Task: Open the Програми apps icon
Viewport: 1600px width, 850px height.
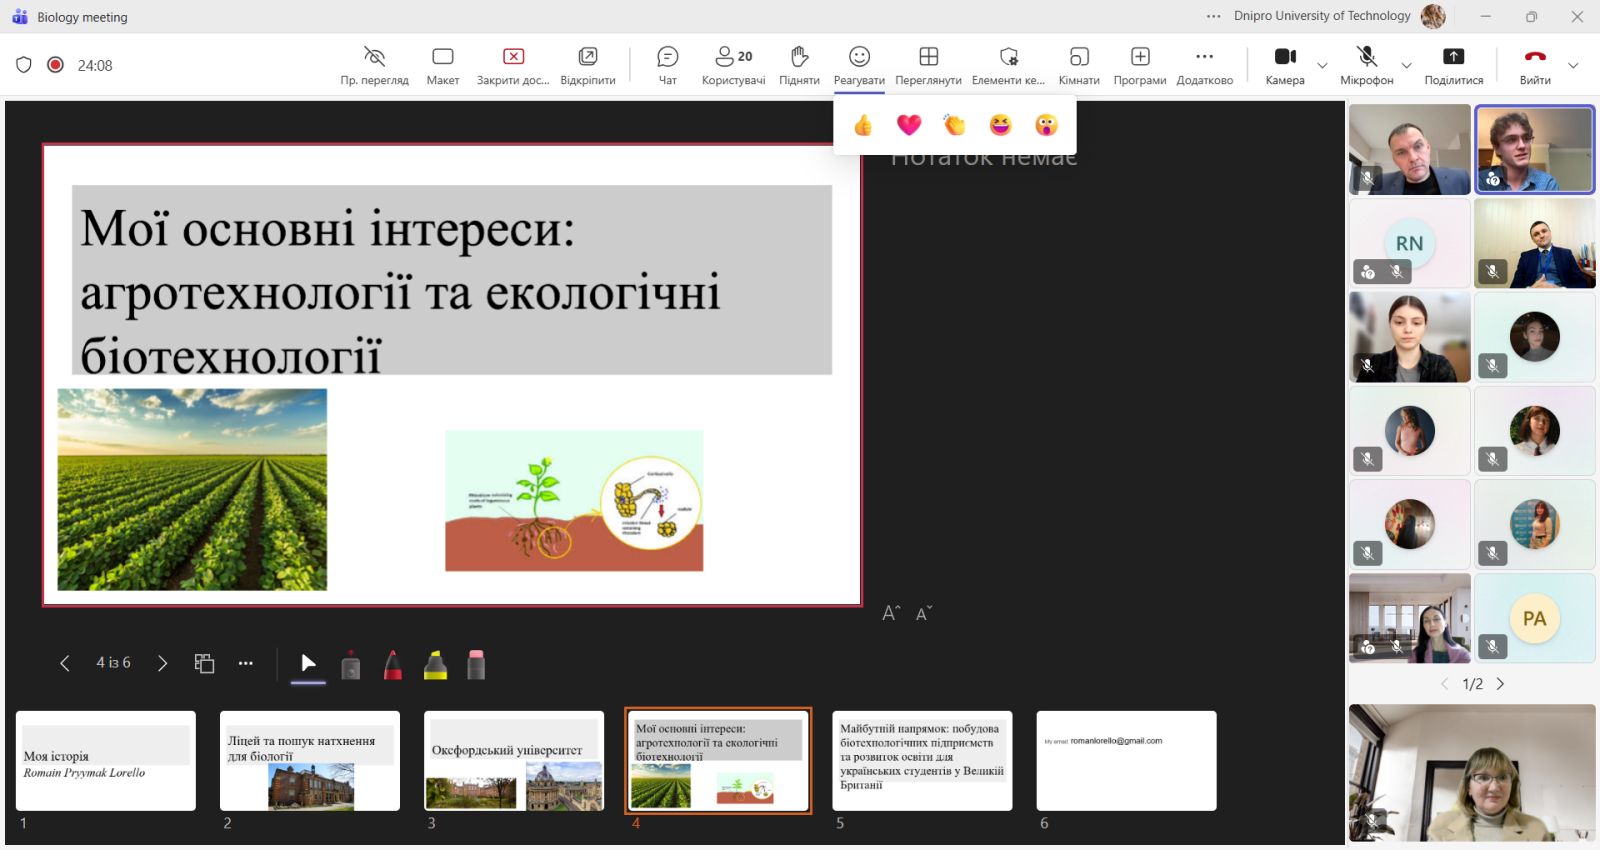Action: (x=1140, y=65)
